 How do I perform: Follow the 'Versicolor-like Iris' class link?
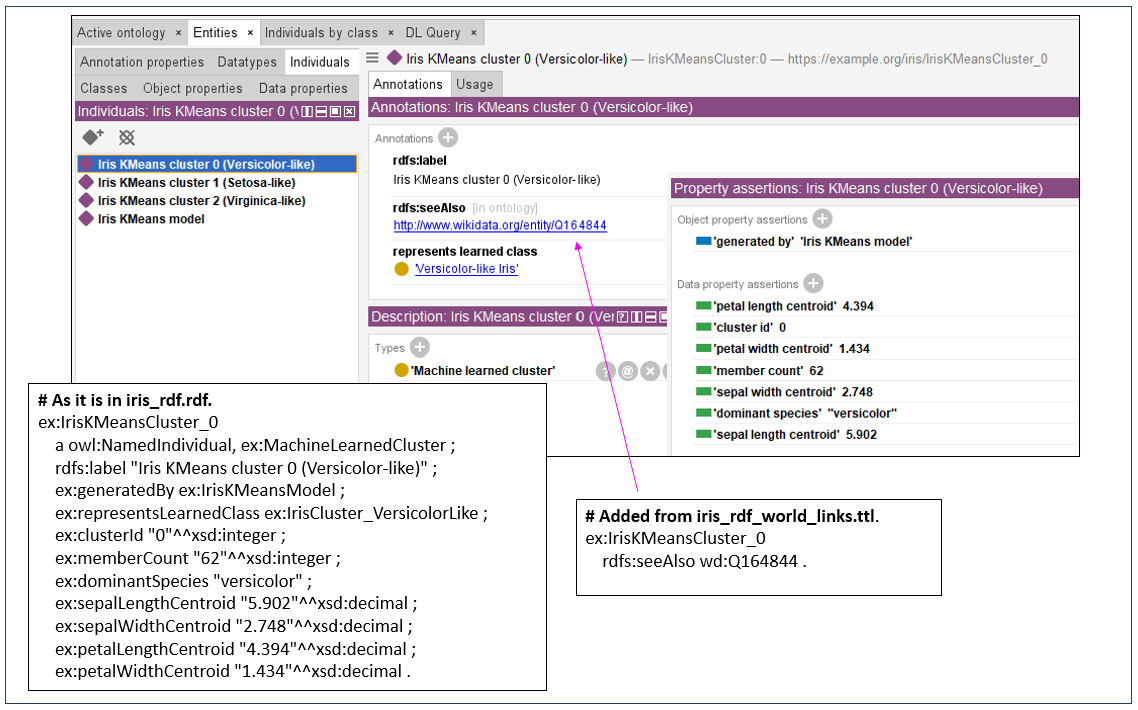pyautogui.click(x=467, y=269)
